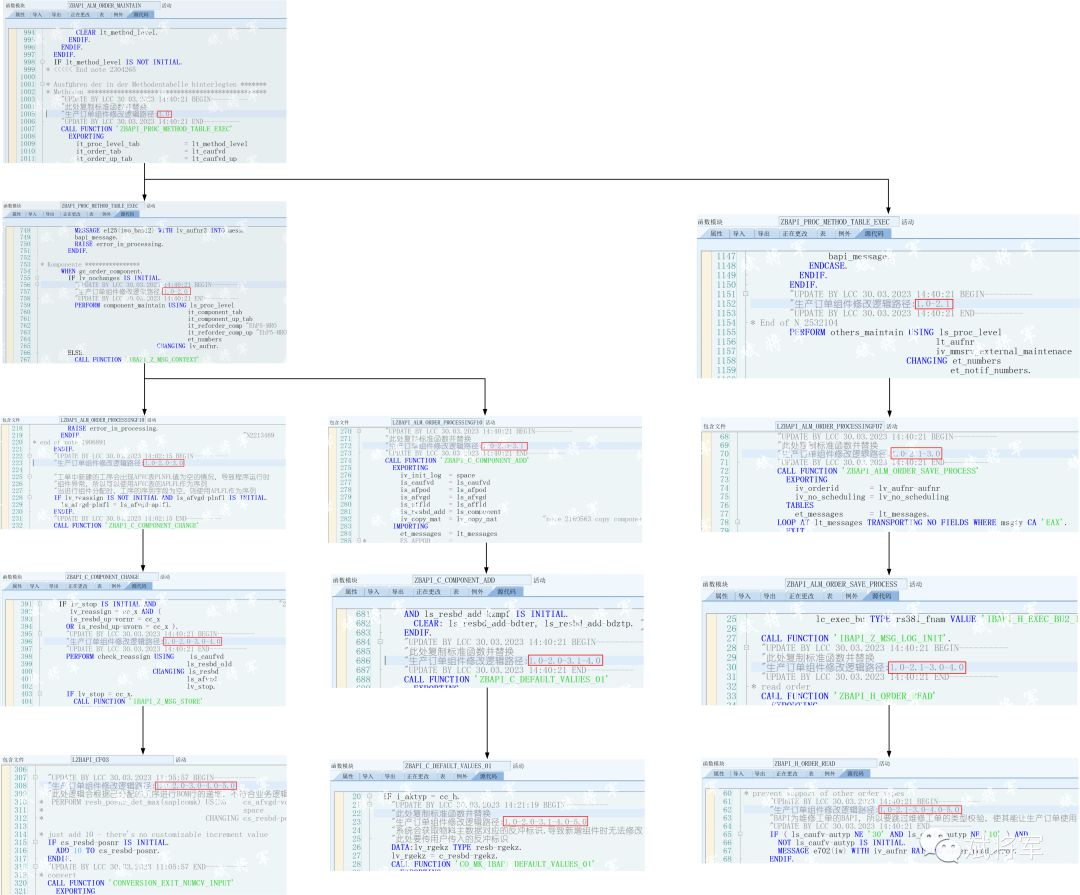
Task: Open 正在更改 tab in ZBAPI_C_COMPONENT_ADD panel
Action: pyautogui.click(x=428, y=592)
